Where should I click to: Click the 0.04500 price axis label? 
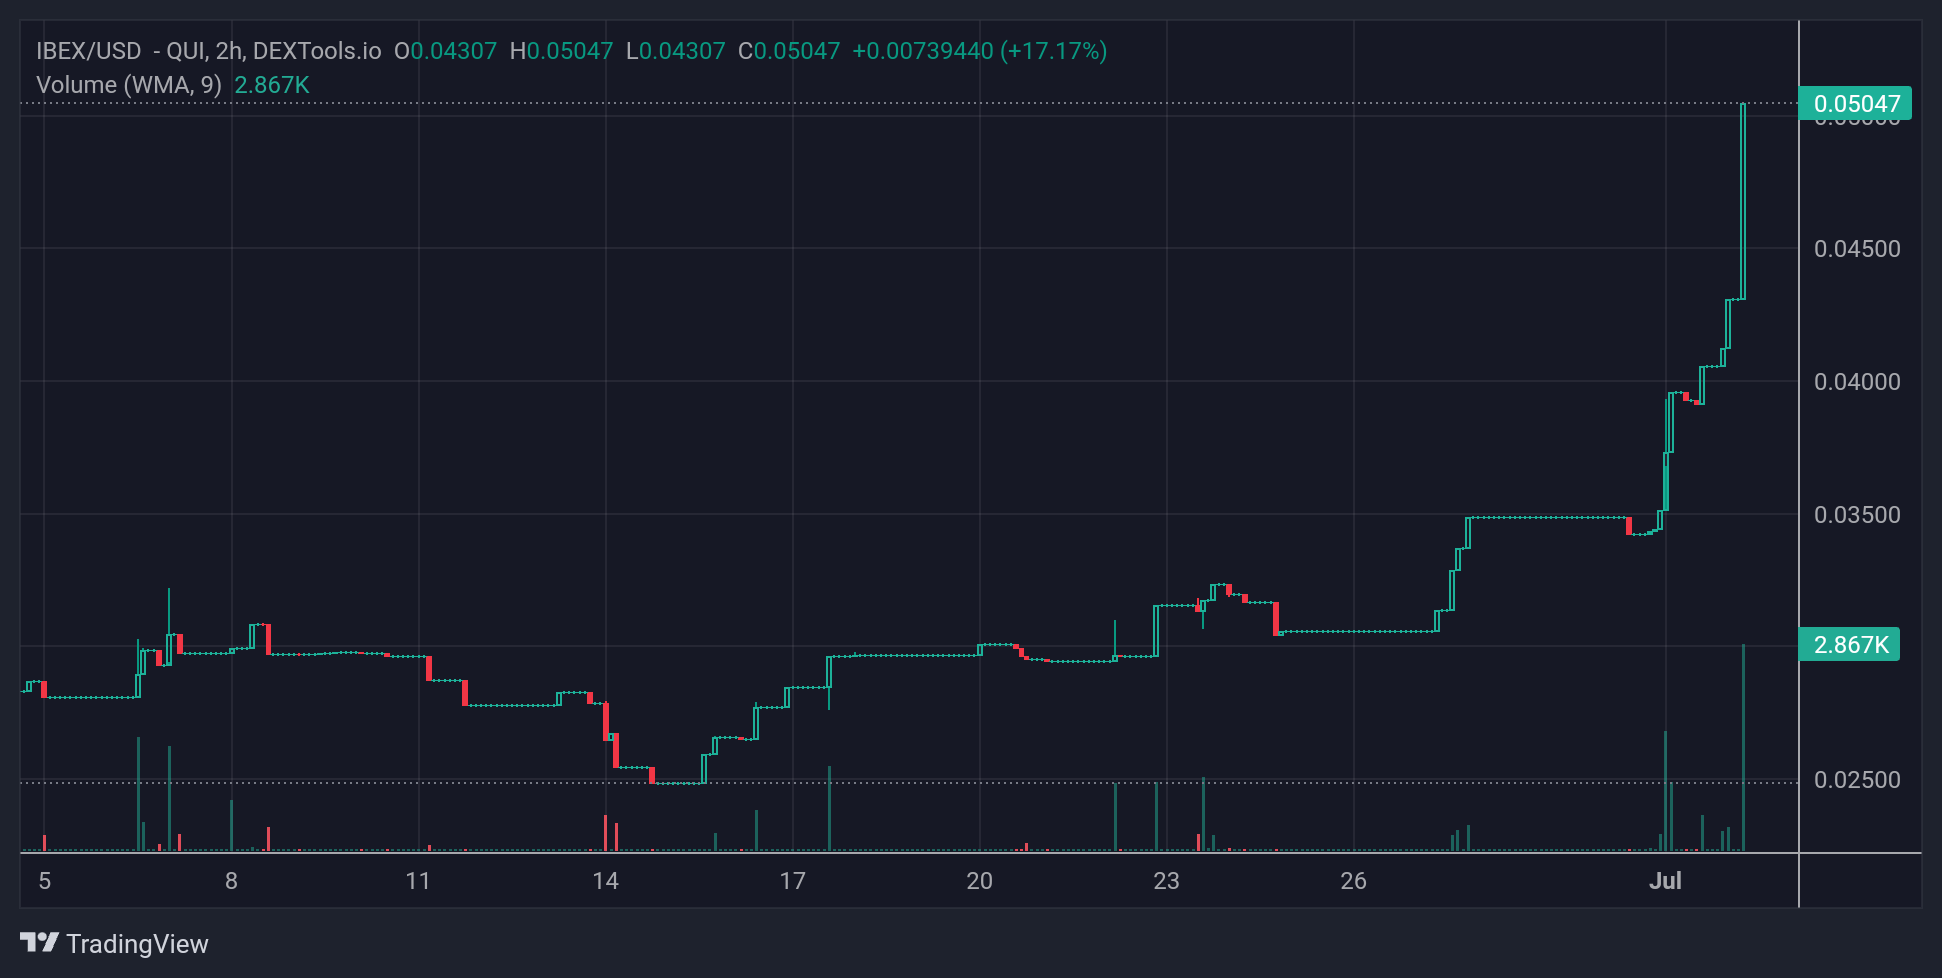point(1857,249)
